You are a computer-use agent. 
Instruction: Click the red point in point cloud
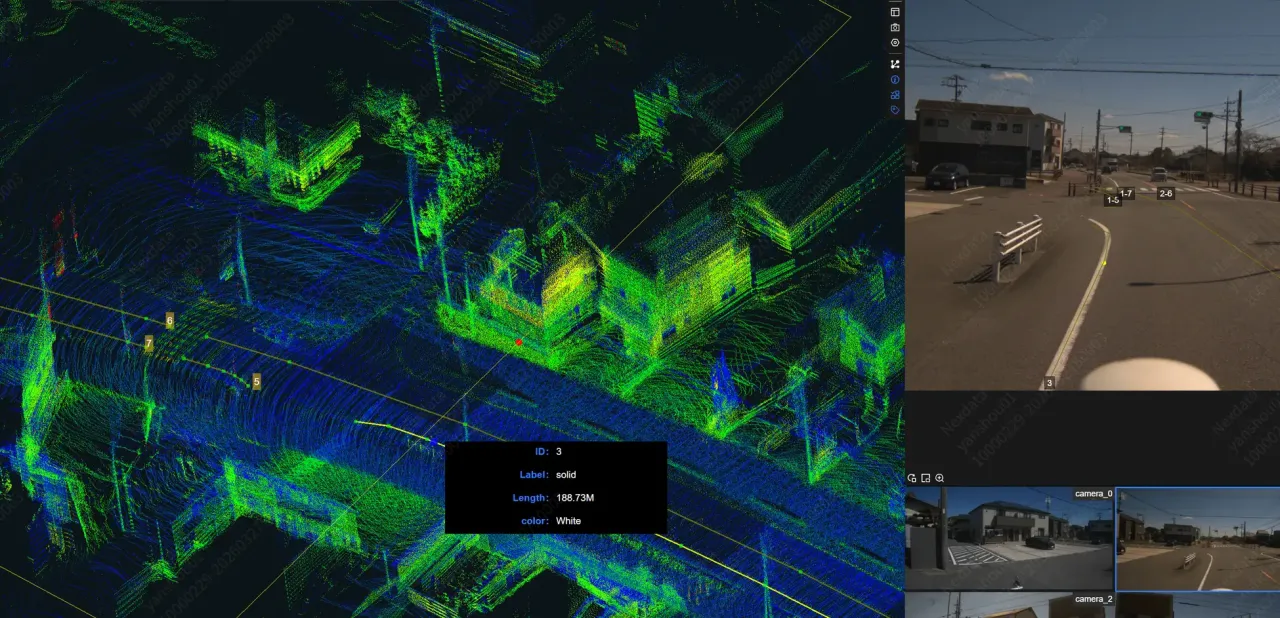click(x=518, y=342)
